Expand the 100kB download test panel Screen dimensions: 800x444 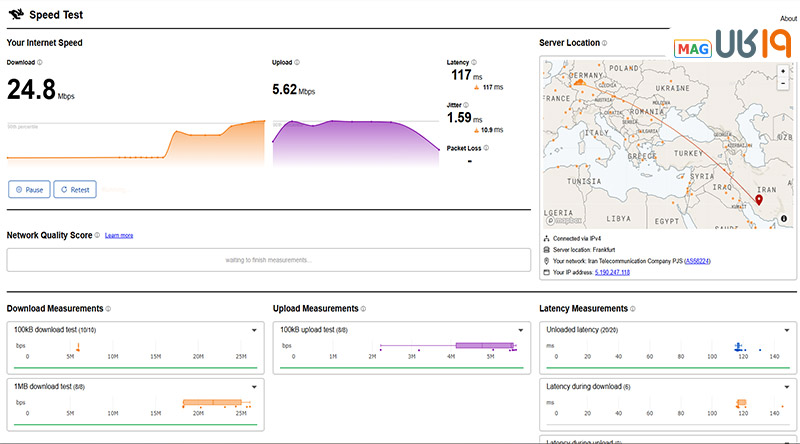point(254,330)
